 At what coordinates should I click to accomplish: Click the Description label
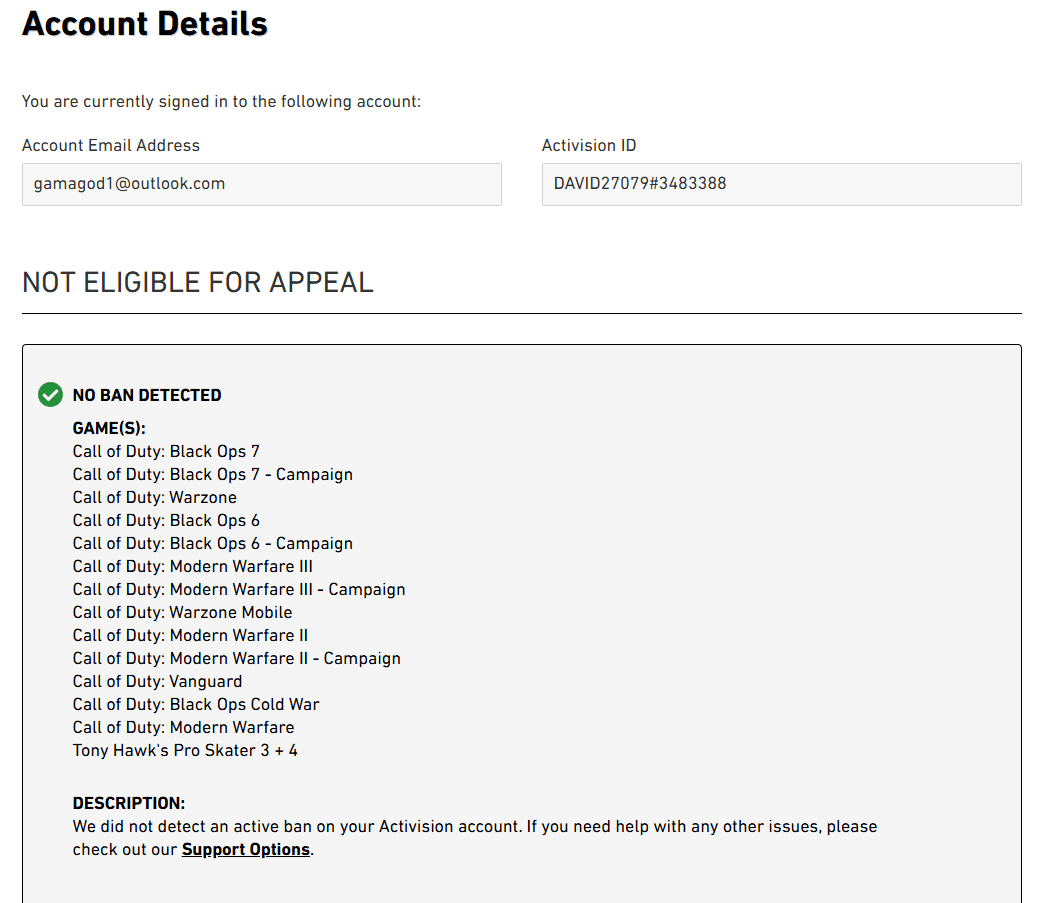129,803
